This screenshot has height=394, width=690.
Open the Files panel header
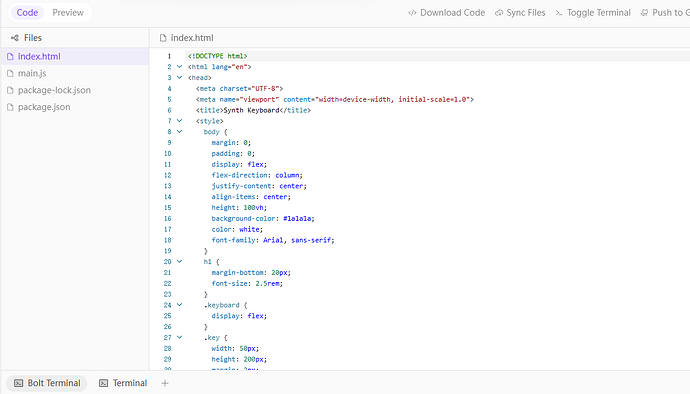pyautogui.click(x=26, y=38)
